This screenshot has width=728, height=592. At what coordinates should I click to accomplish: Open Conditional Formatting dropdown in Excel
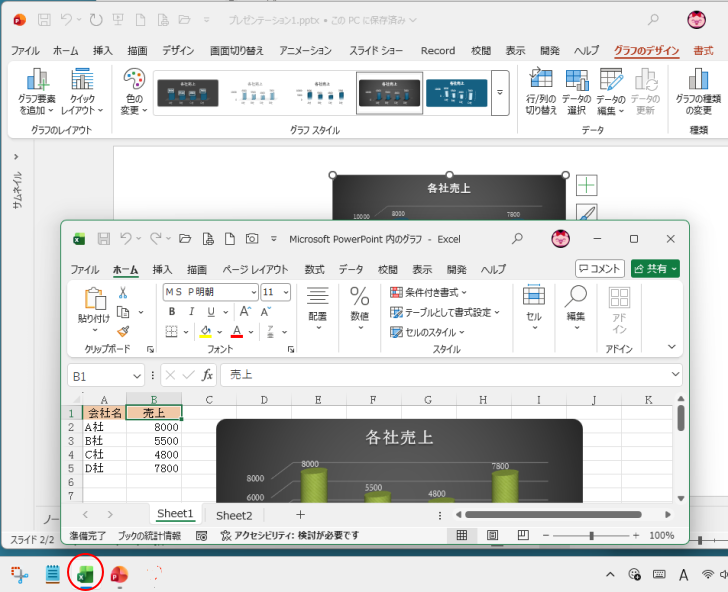(428, 293)
